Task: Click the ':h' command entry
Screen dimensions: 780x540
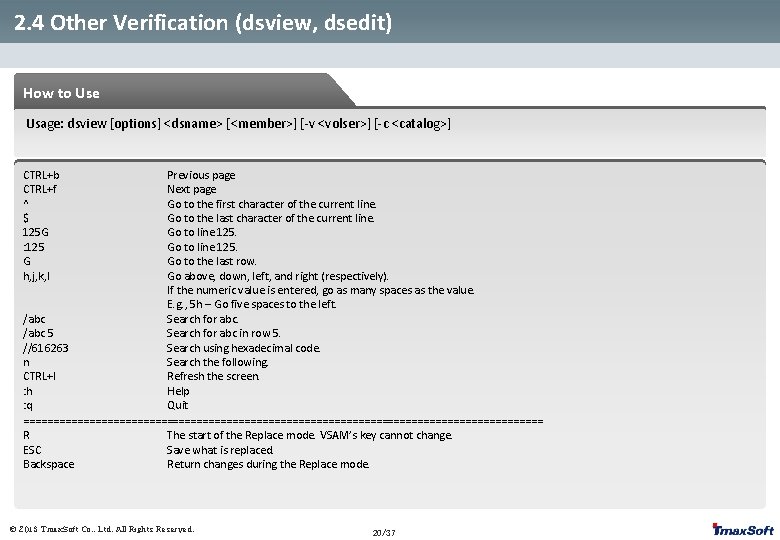Action: [x=28, y=391]
